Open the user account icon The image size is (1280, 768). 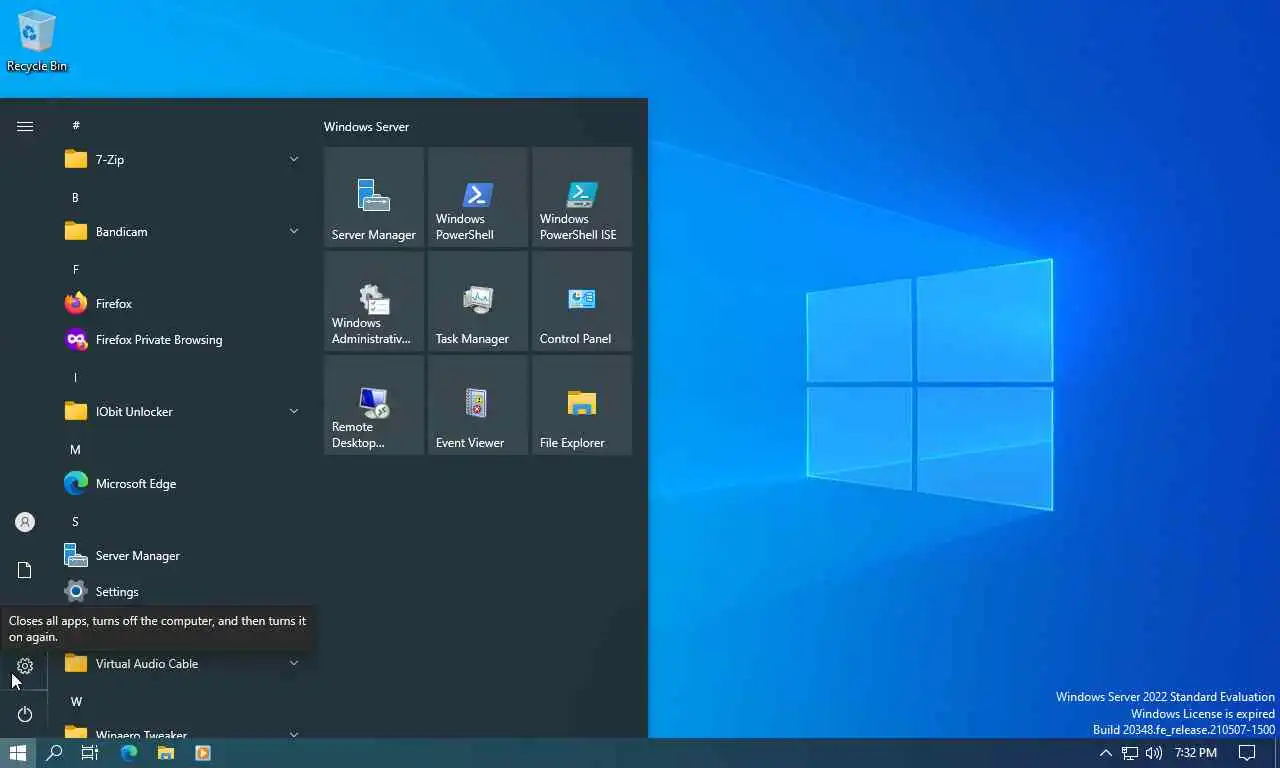pyautogui.click(x=25, y=522)
